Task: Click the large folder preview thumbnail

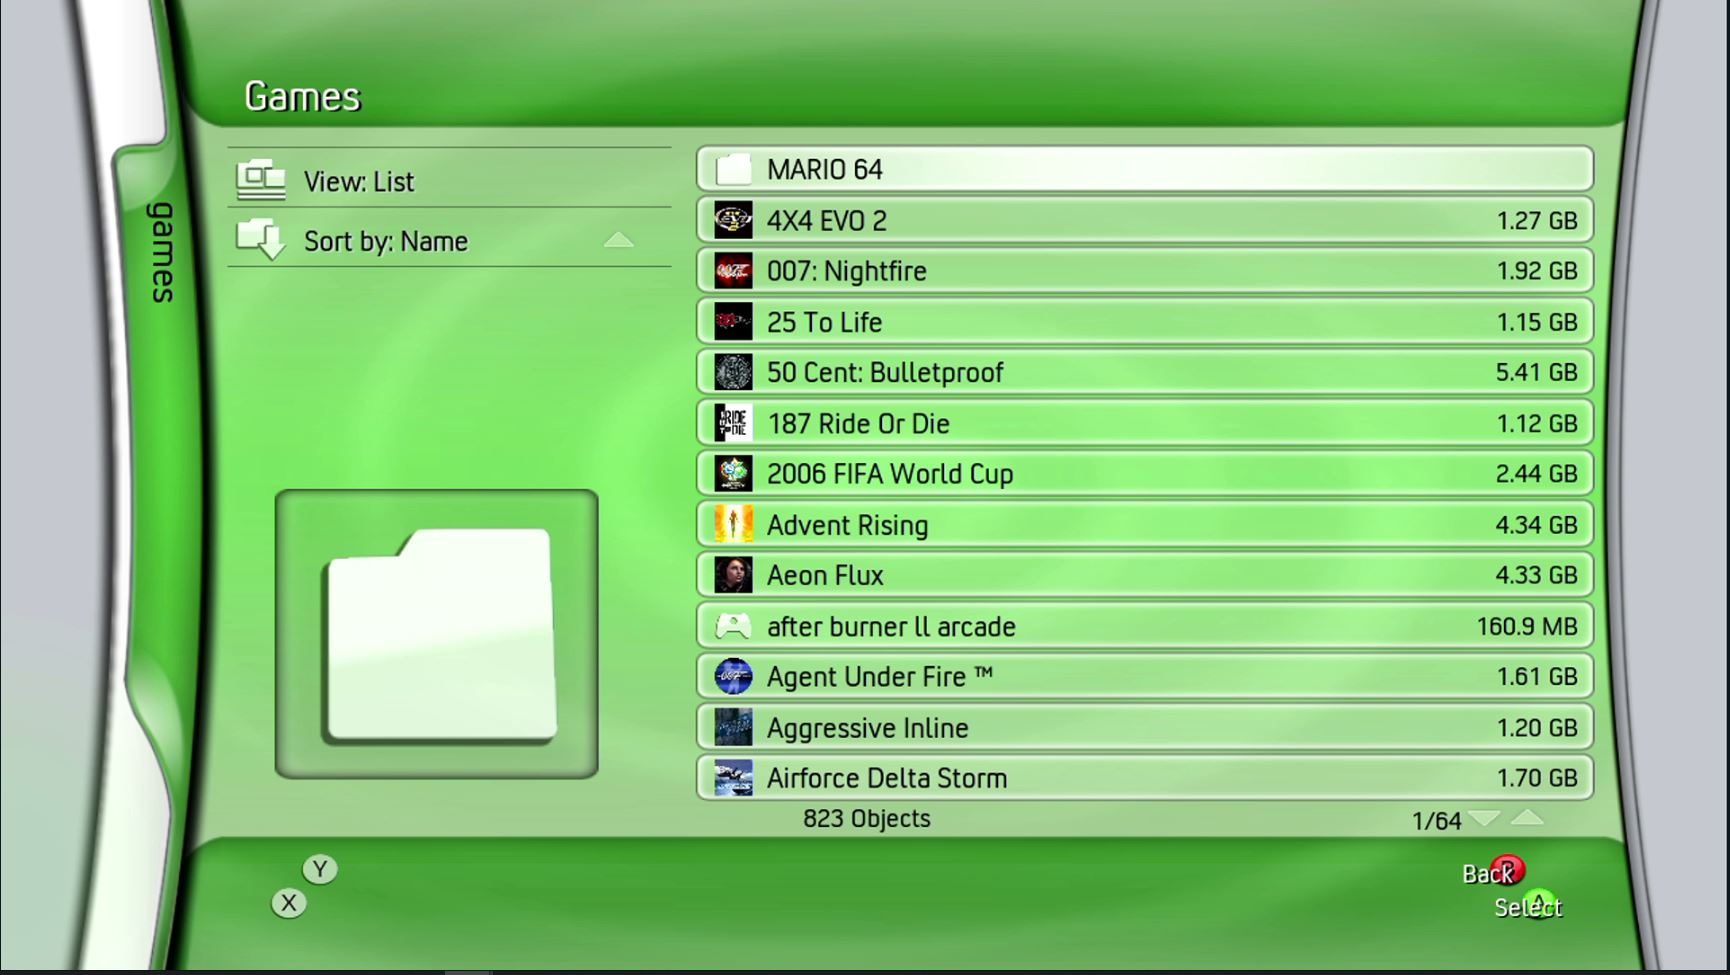Action: (437, 634)
